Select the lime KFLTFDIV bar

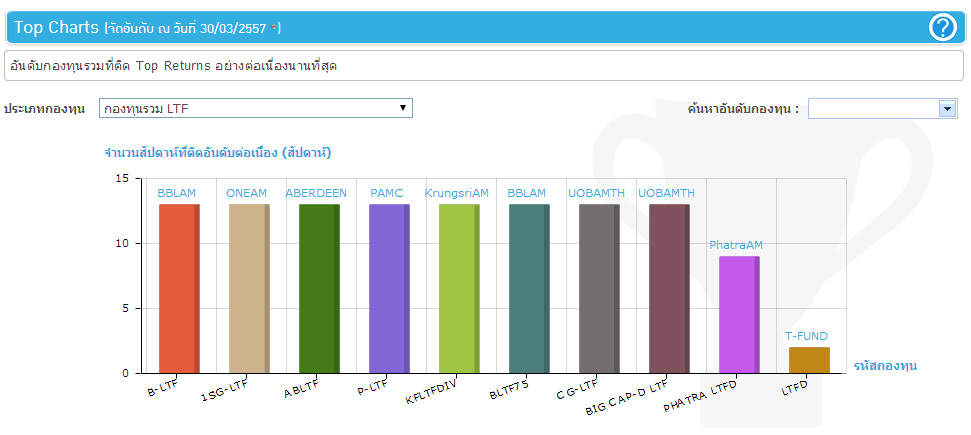[459, 289]
